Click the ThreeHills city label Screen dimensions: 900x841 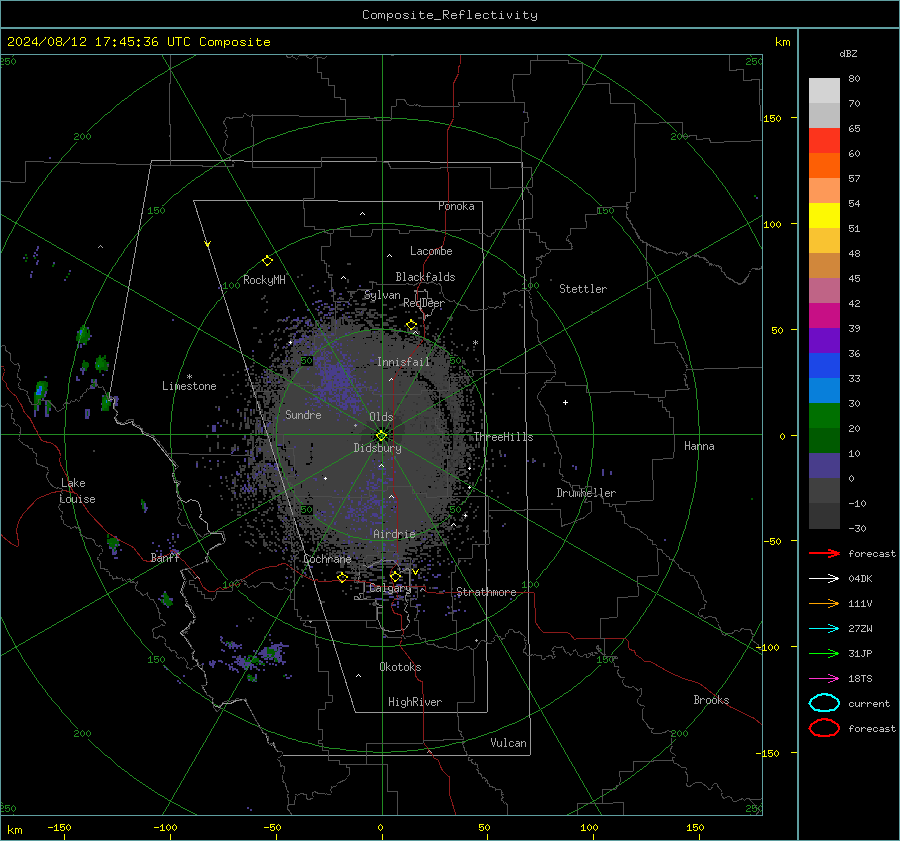pyautogui.click(x=503, y=437)
